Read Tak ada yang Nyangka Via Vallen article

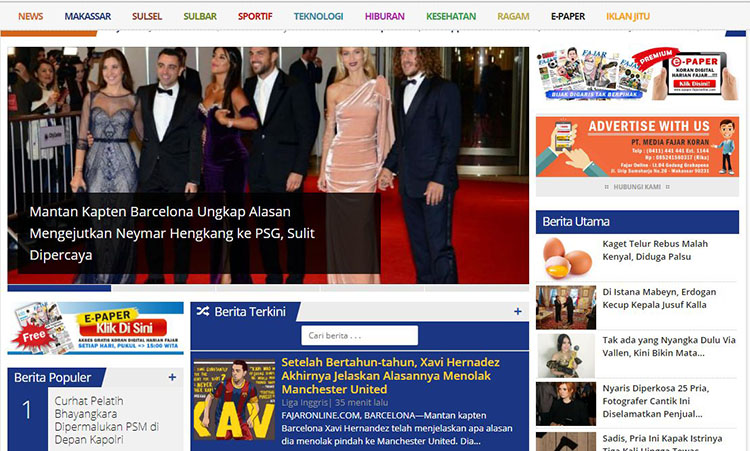[669, 347]
